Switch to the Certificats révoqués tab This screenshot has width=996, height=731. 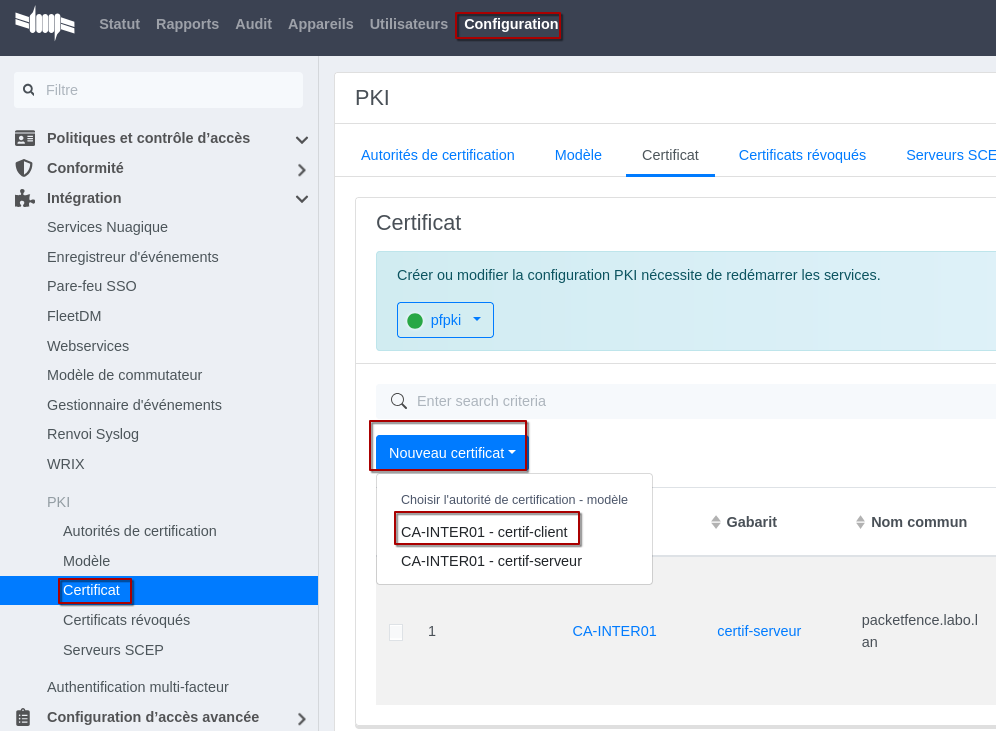(802, 155)
